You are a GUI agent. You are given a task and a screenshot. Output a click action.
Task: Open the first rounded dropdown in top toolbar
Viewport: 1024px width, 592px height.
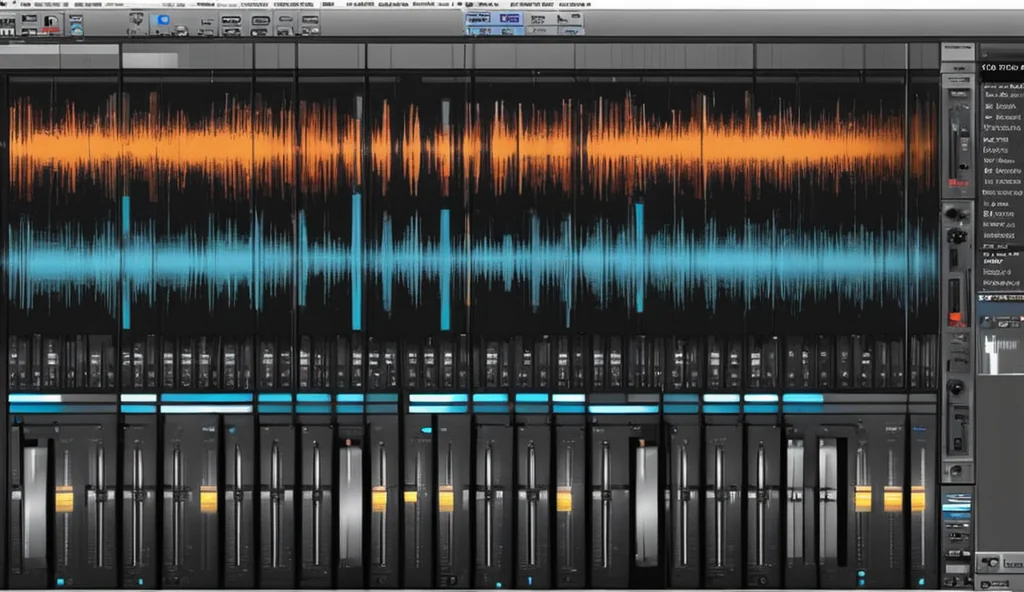click(234, 20)
